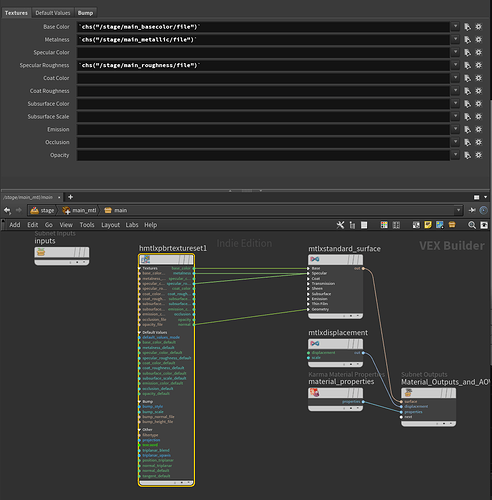Open file chooser for Metalness
The height and width of the screenshot is (500, 492).
467,40
